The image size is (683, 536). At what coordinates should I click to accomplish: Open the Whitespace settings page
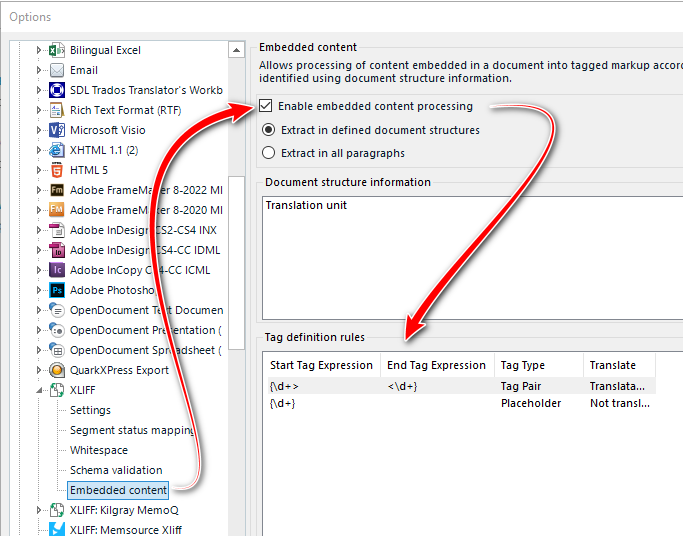tap(99, 450)
